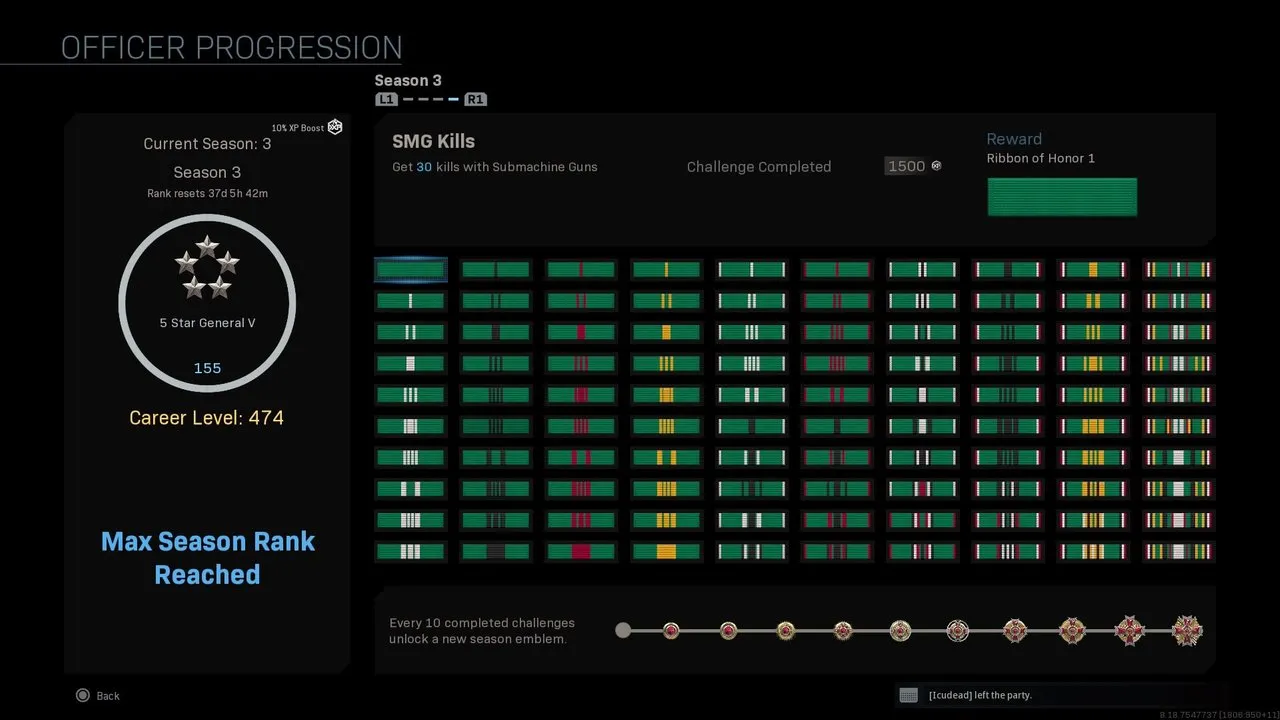Select bottom-row ribbon in the last column
Screen dimensions: 1280x720
pos(1178,551)
